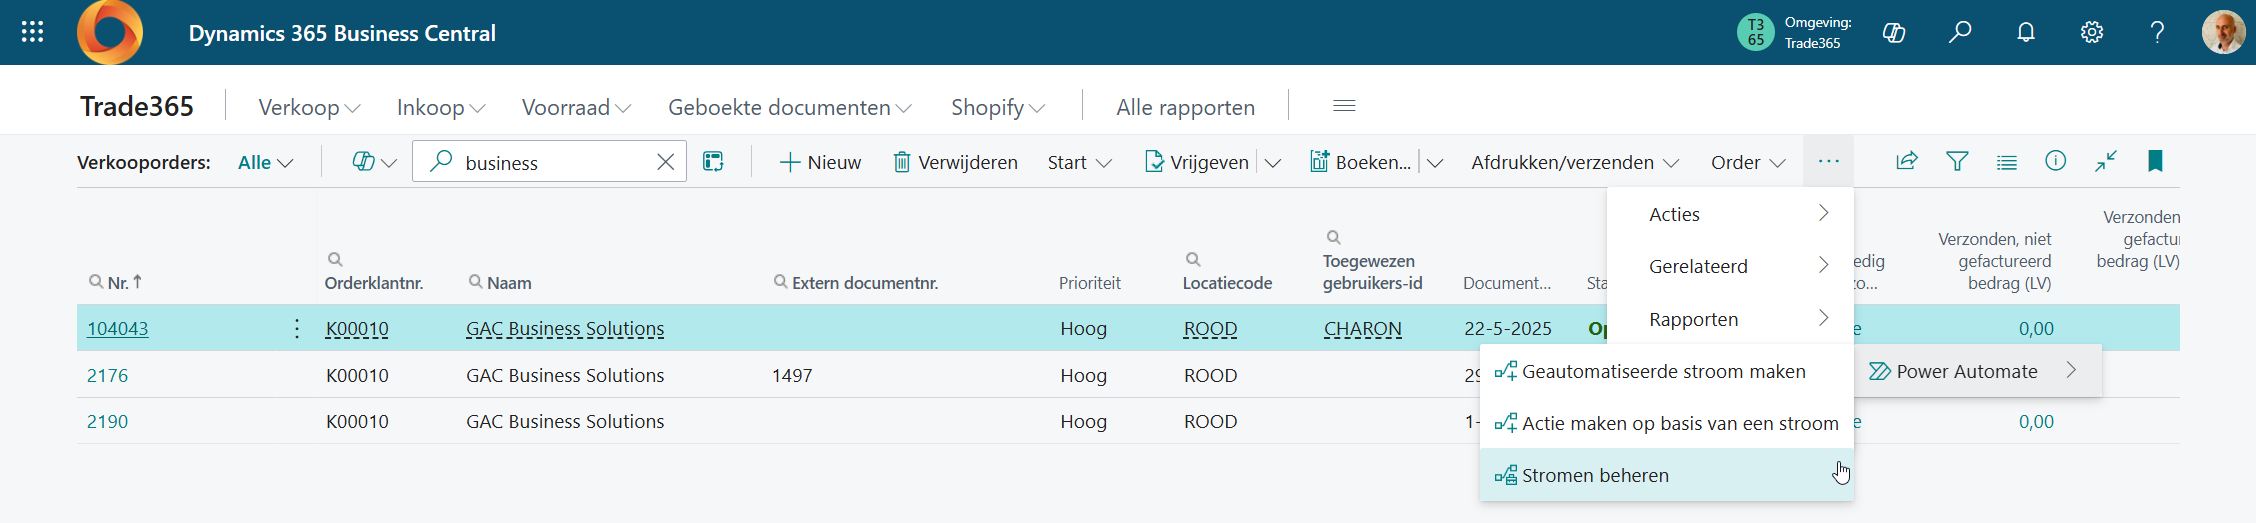This screenshot has width=2256, height=523.
Task: Click the Nieuw button
Action: click(x=820, y=162)
